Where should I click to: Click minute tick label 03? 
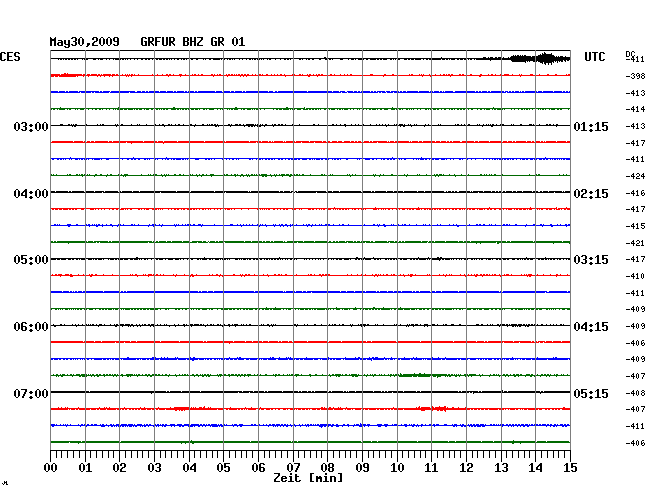click(154, 468)
